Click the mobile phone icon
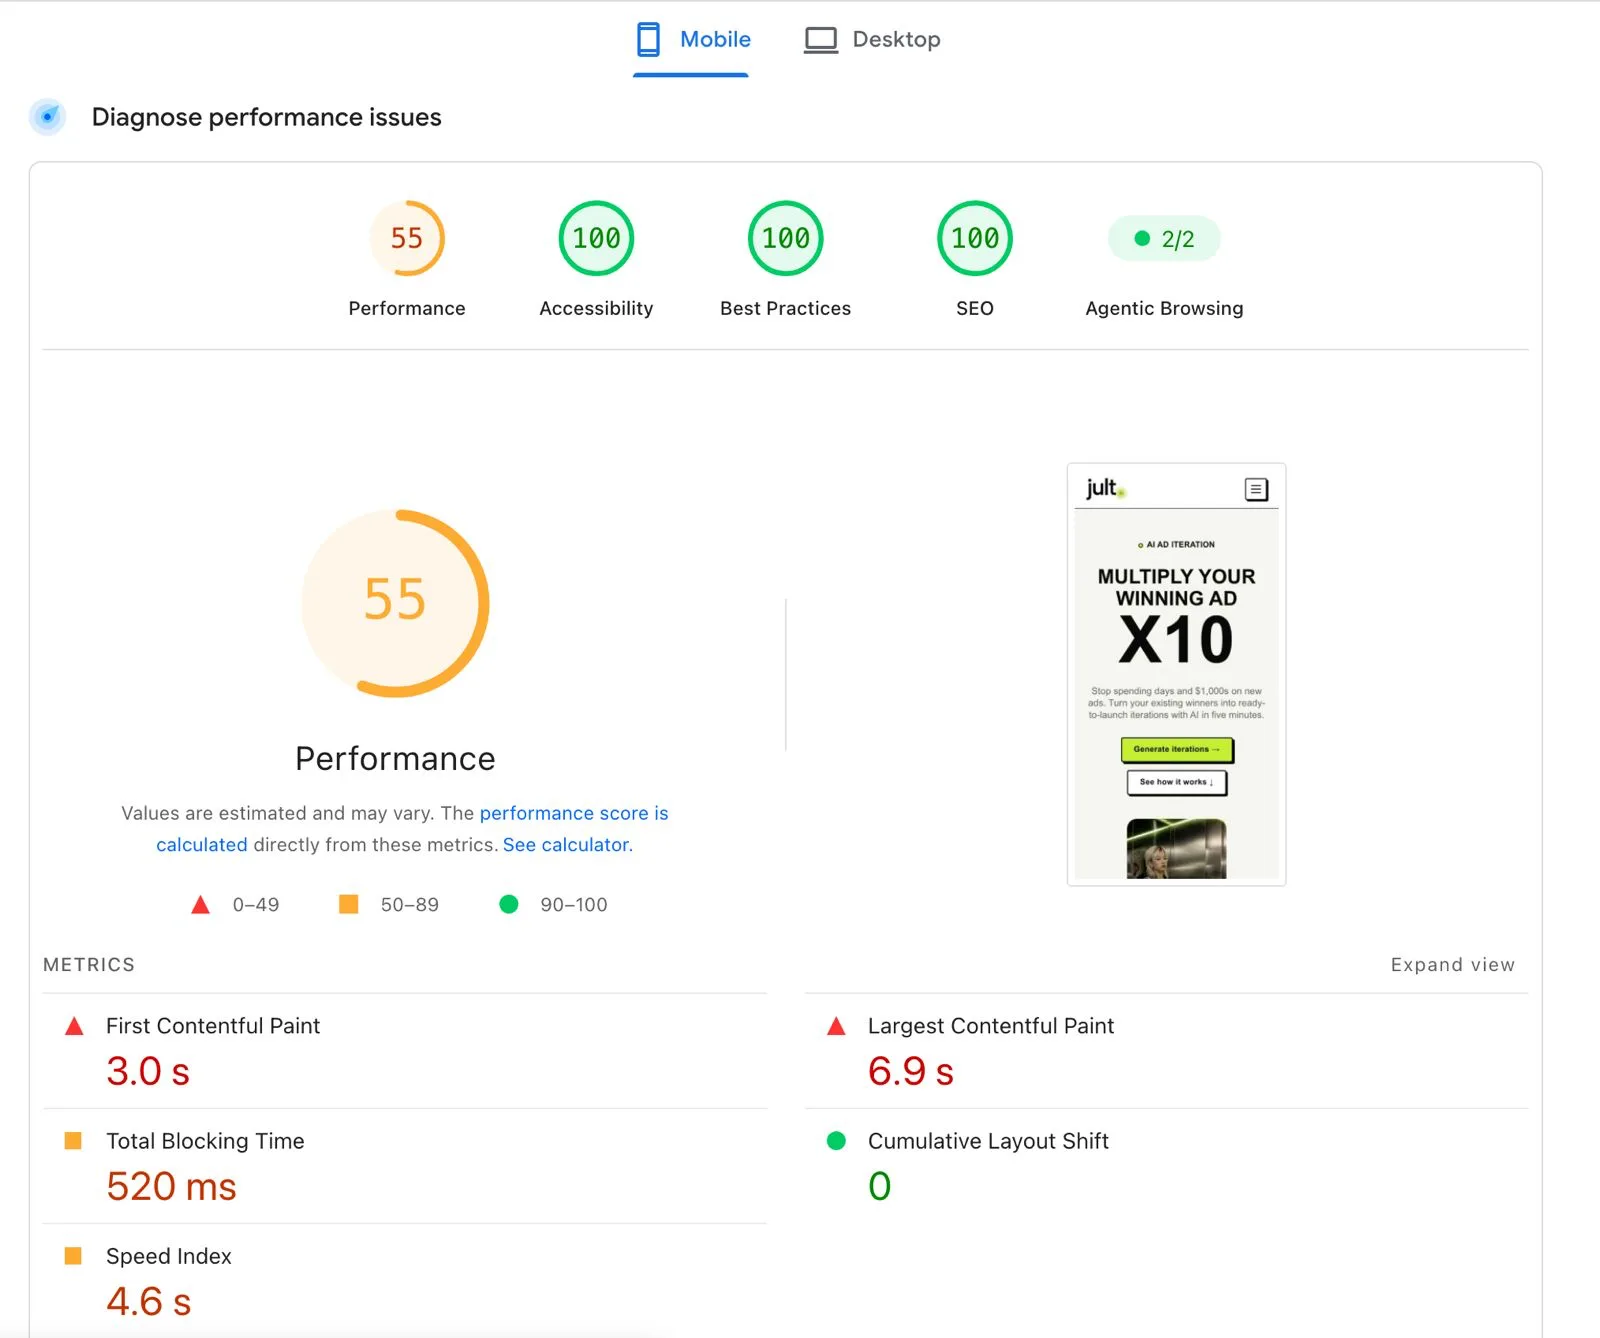This screenshot has width=1600, height=1338. pos(648,40)
